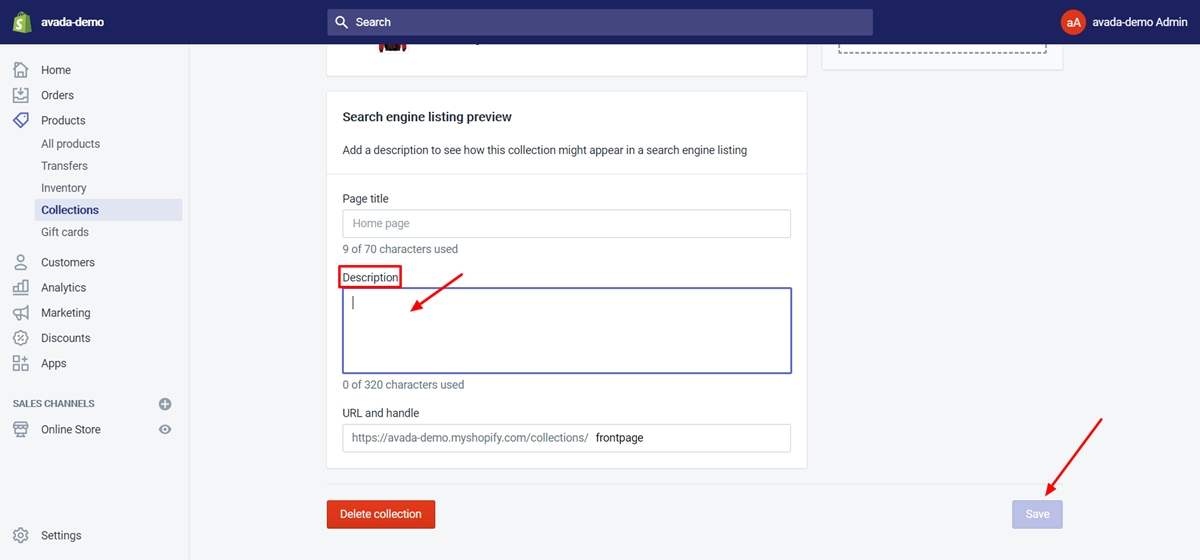Viewport: 1200px width, 560px height.
Task: Open Inventory submenu item
Action: [x=63, y=188]
